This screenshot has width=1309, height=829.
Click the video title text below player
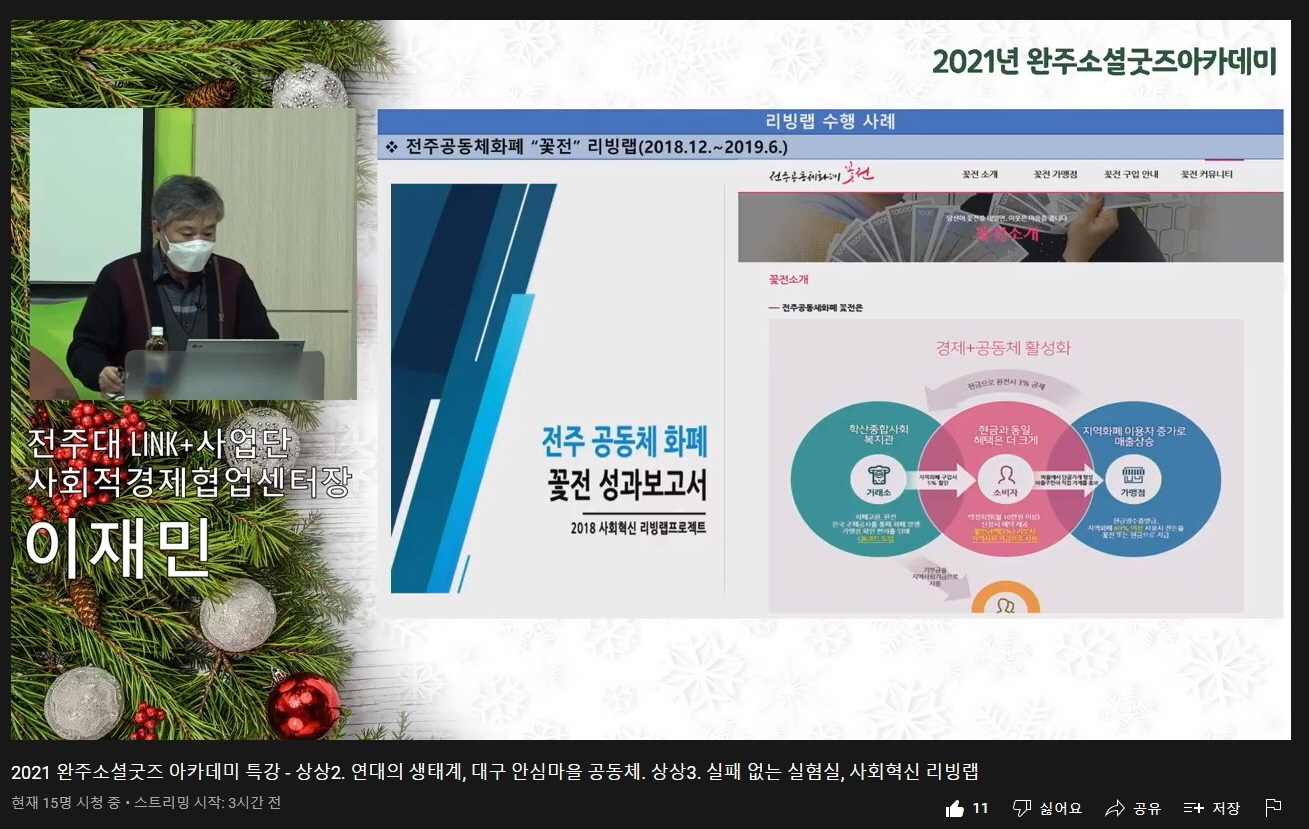[x=494, y=772]
